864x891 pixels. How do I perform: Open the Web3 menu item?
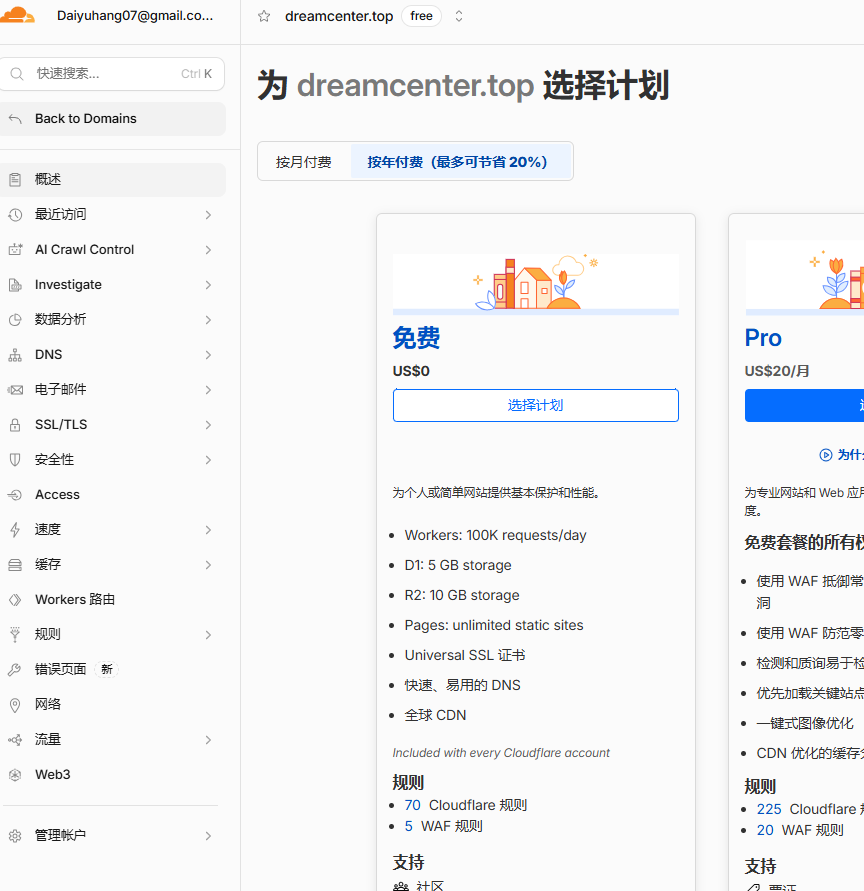(113, 775)
